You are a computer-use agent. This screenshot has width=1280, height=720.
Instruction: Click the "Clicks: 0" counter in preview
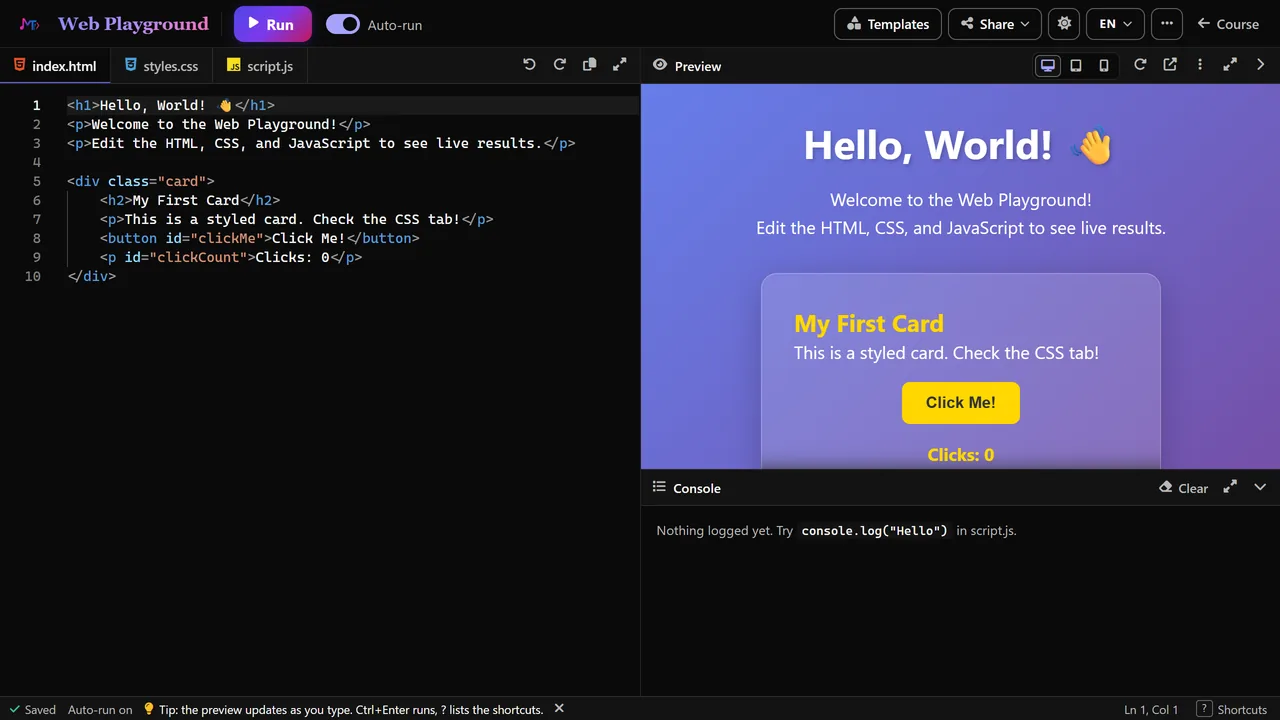pos(961,455)
